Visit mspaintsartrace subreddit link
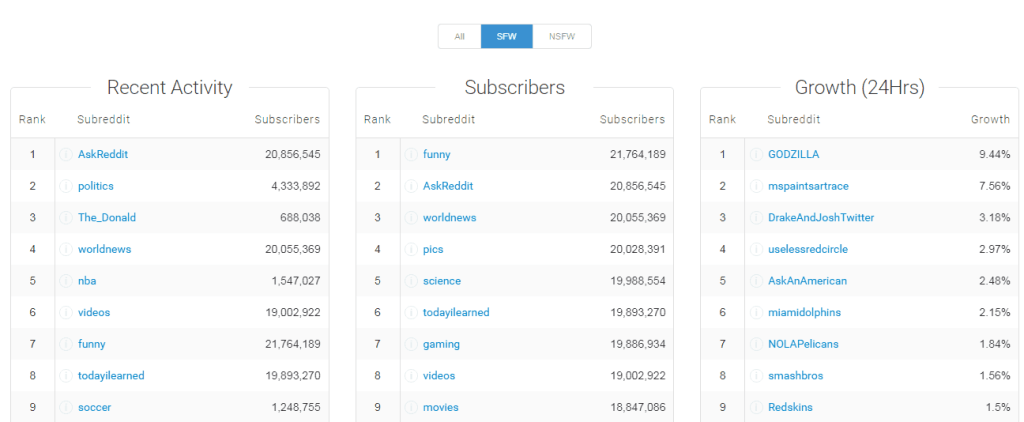This screenshot has height=422, width=1024. coord(808,186)
